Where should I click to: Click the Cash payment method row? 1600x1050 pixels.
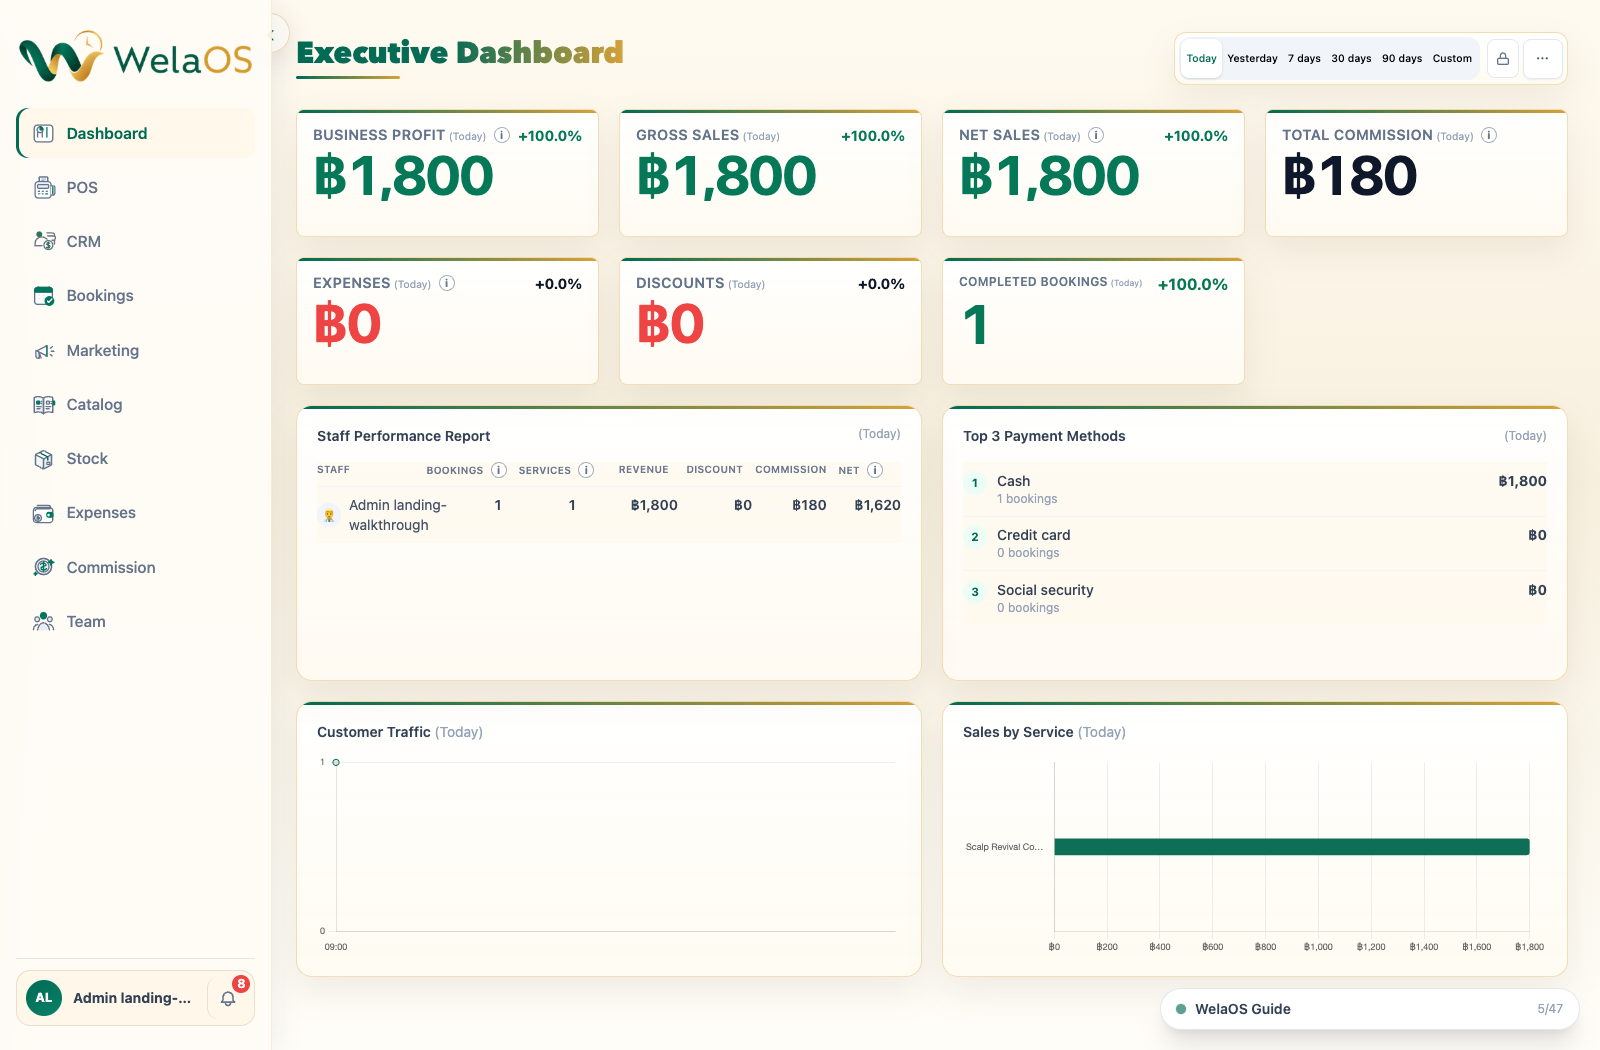click(x=1254, y=489)
